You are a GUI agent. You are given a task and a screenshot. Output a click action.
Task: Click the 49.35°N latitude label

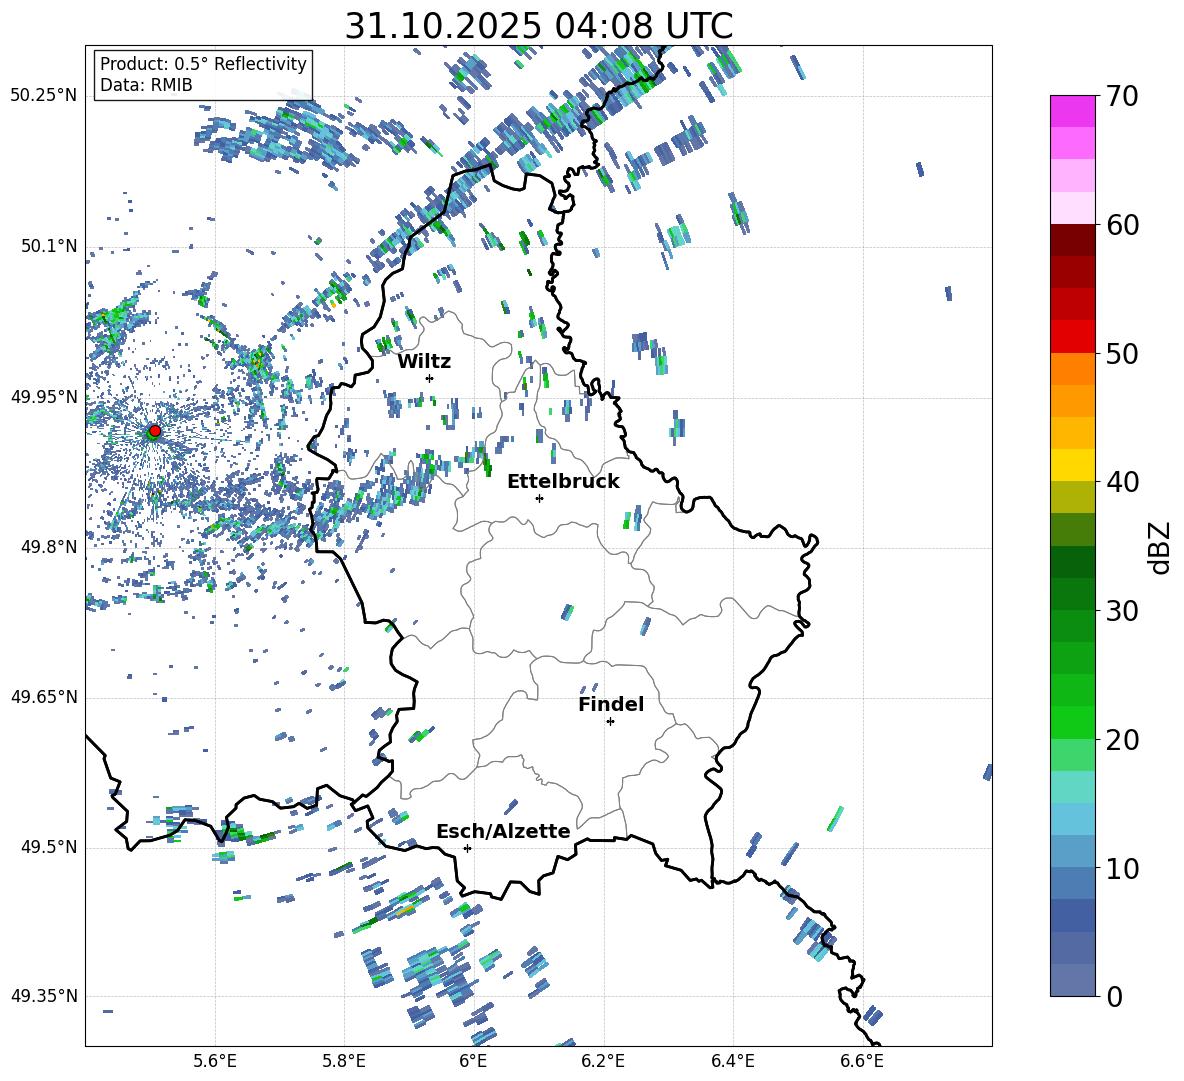44,996
